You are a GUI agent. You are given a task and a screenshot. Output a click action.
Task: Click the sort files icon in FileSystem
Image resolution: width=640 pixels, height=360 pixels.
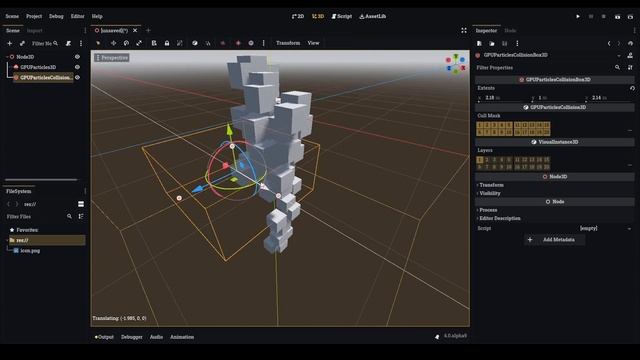pos(81,216)
